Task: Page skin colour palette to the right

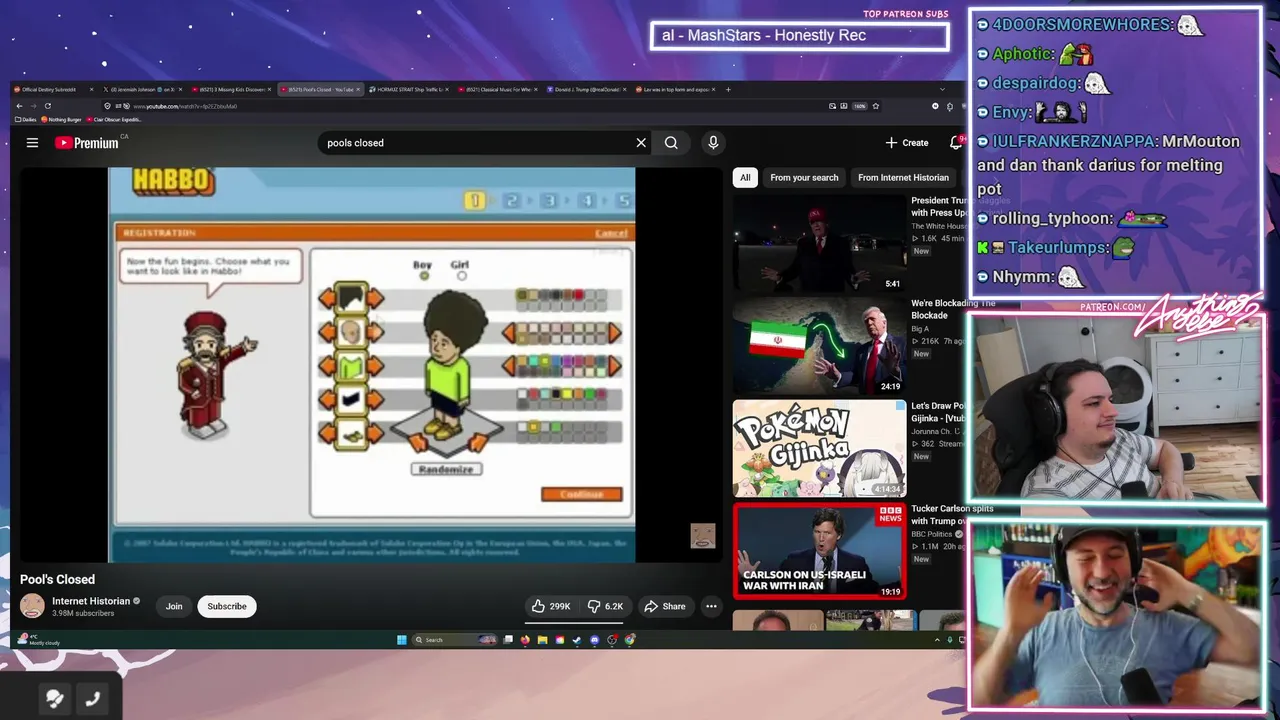Action: [x=614, y=333]
